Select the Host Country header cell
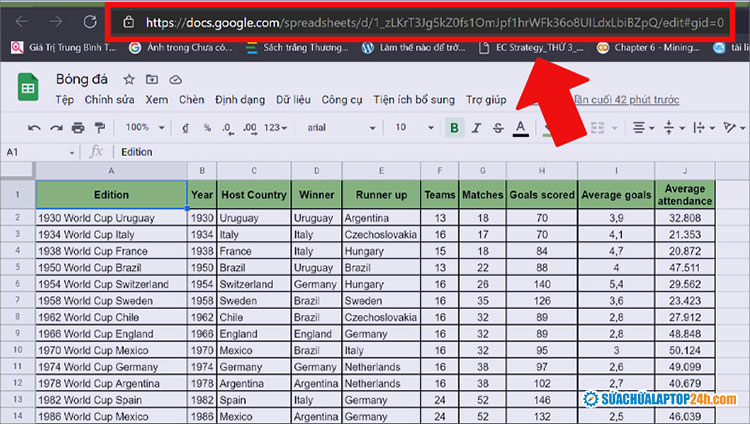Image resolution: width=750 pixels, height=425 pixels. click(254, 195)
